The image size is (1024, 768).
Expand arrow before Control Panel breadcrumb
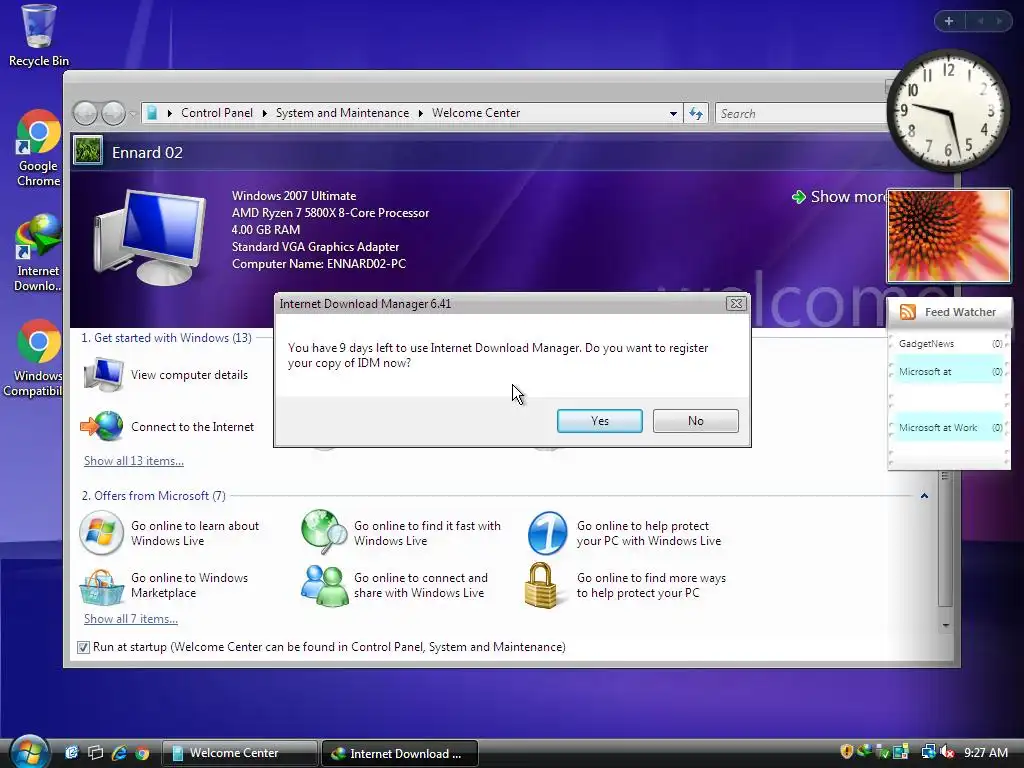point(170,113)
